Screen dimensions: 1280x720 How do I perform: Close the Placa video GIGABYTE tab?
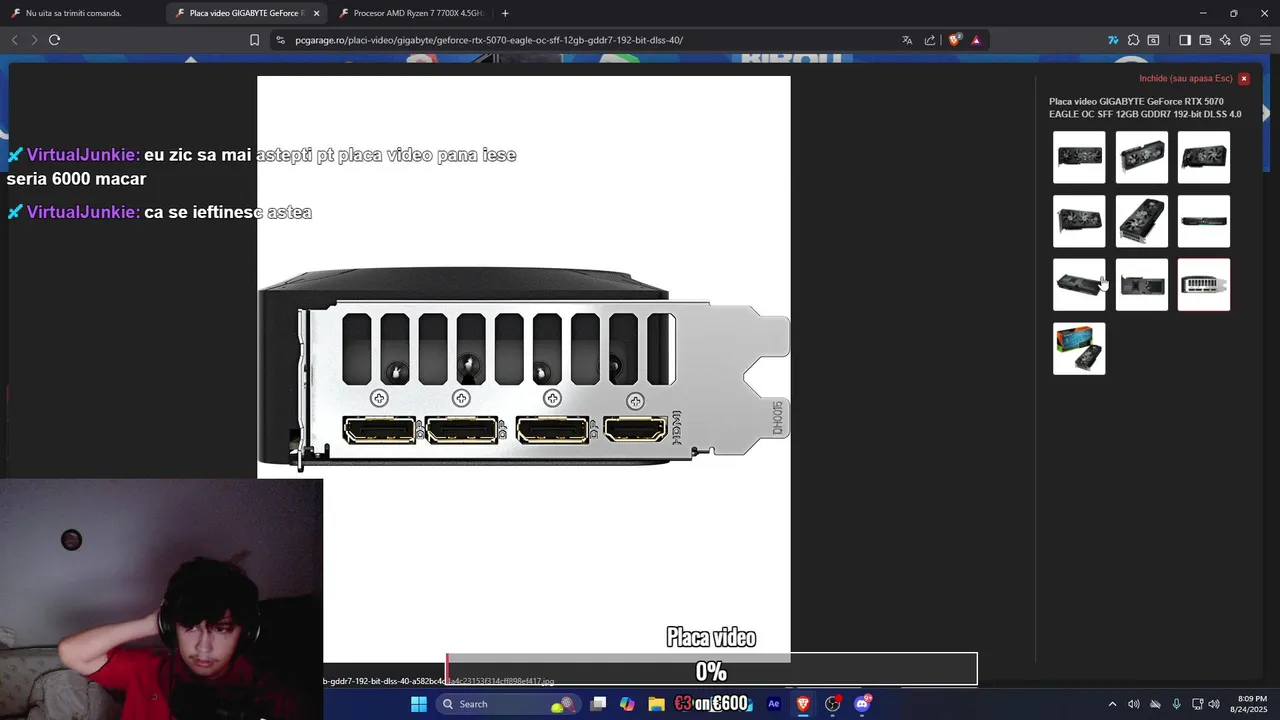point(317,13)
